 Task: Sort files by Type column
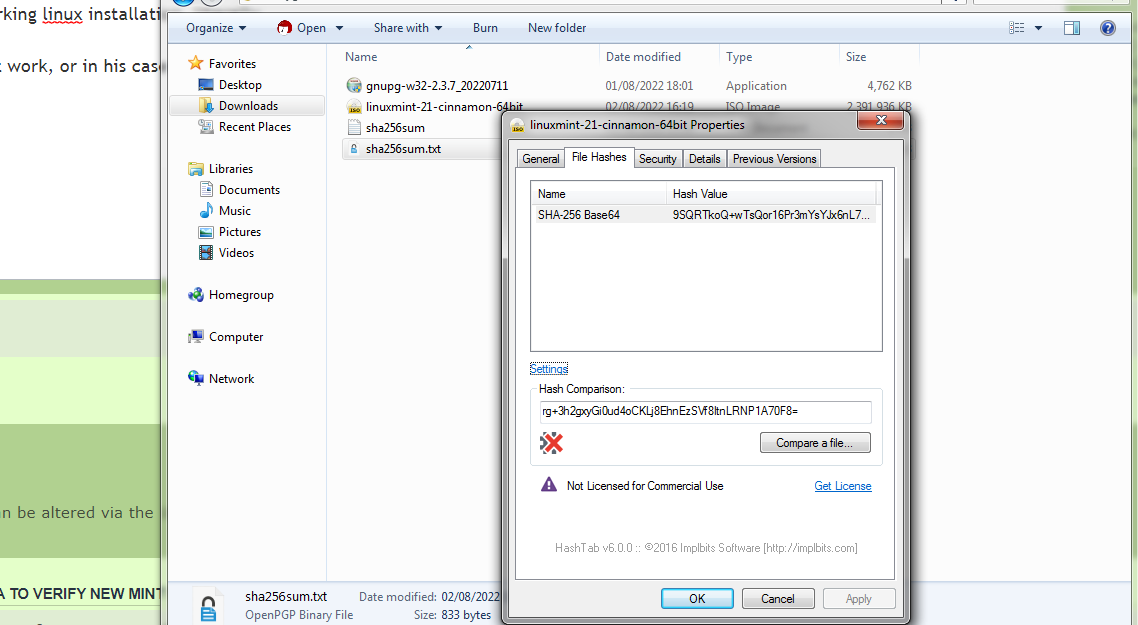tap(739, 57)
